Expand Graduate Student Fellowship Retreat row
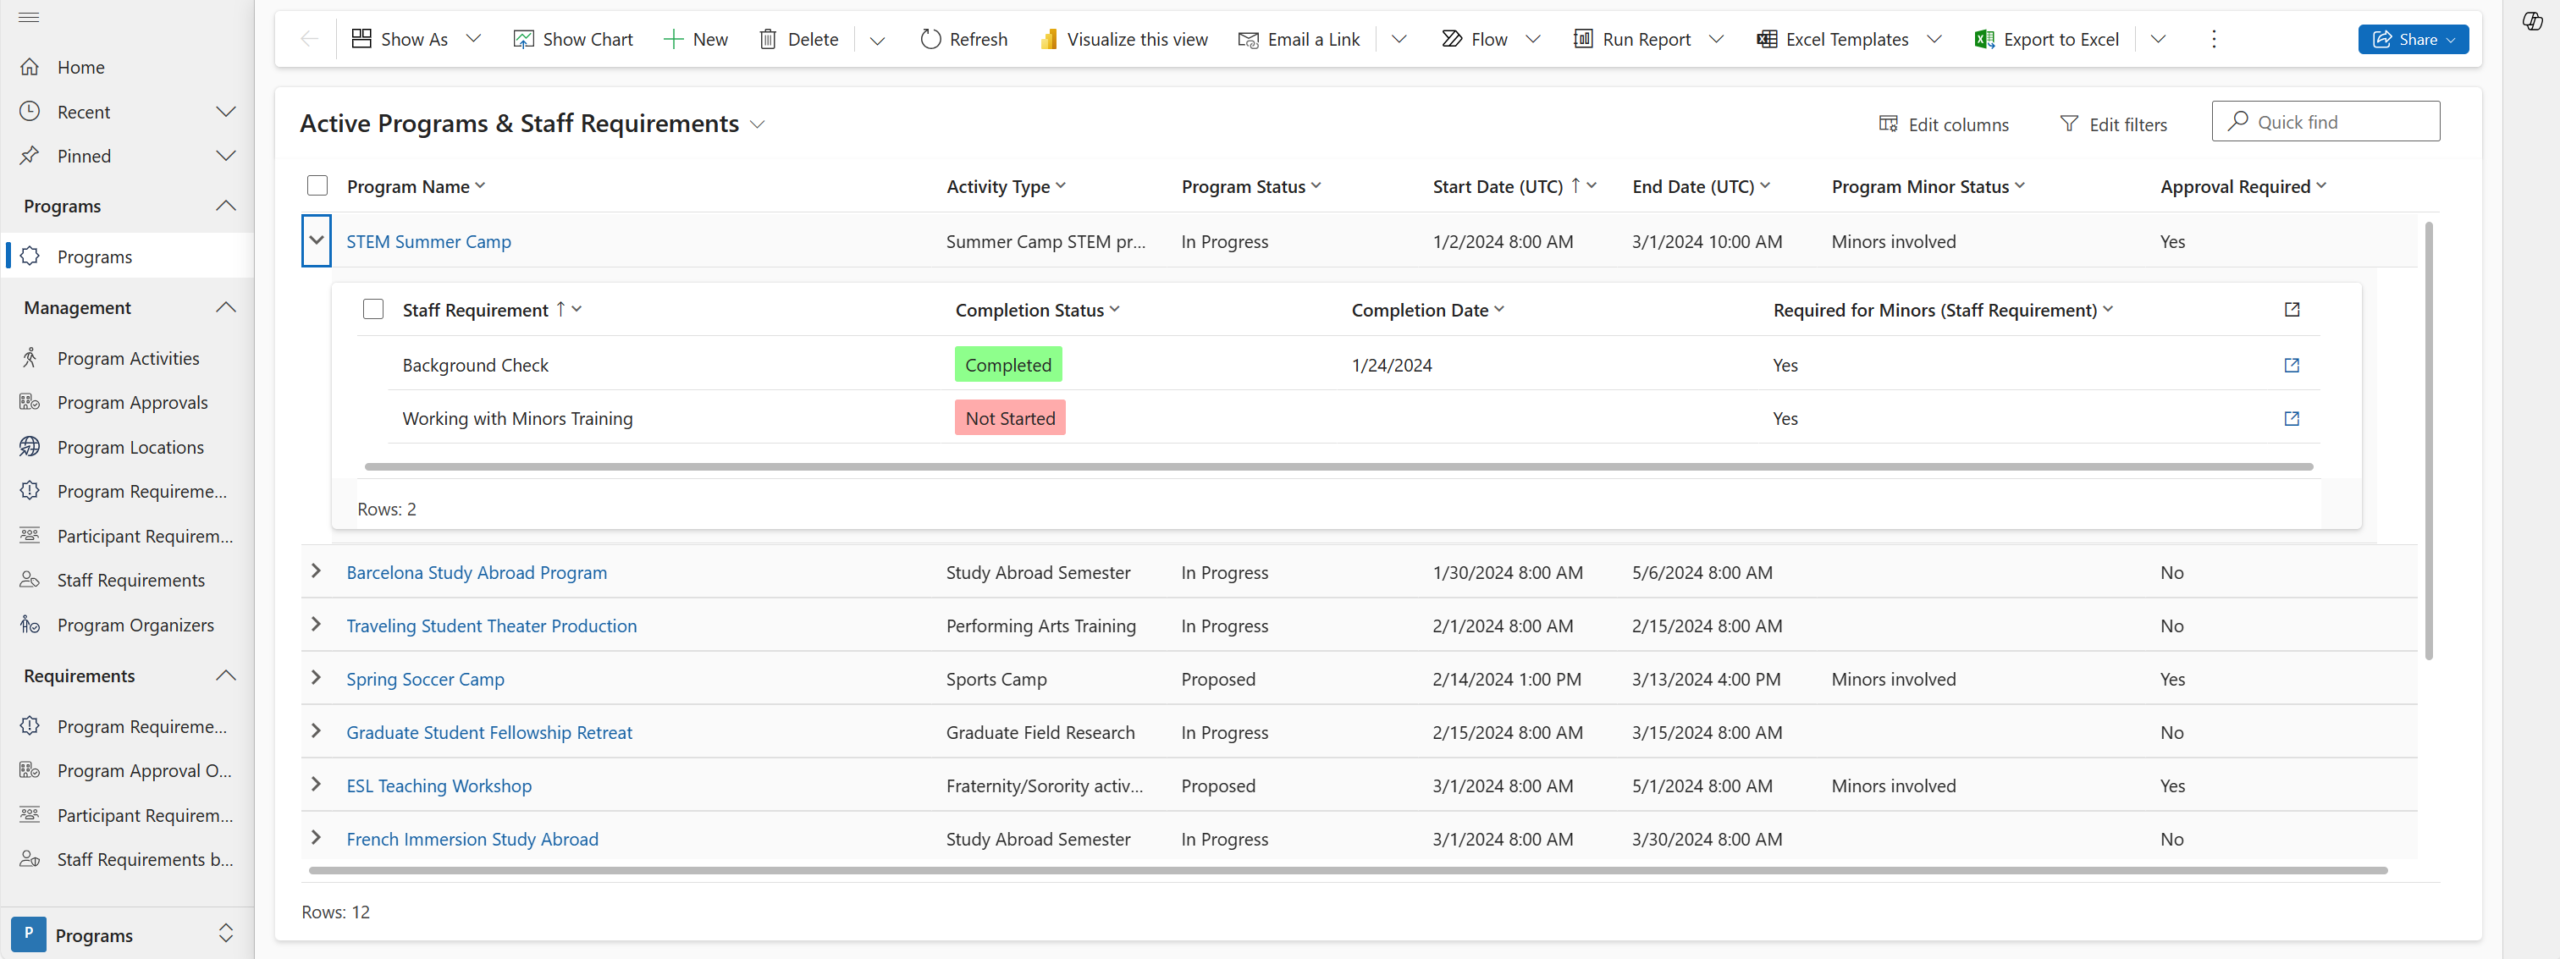The image size is (2560, 959). point(316,731)
